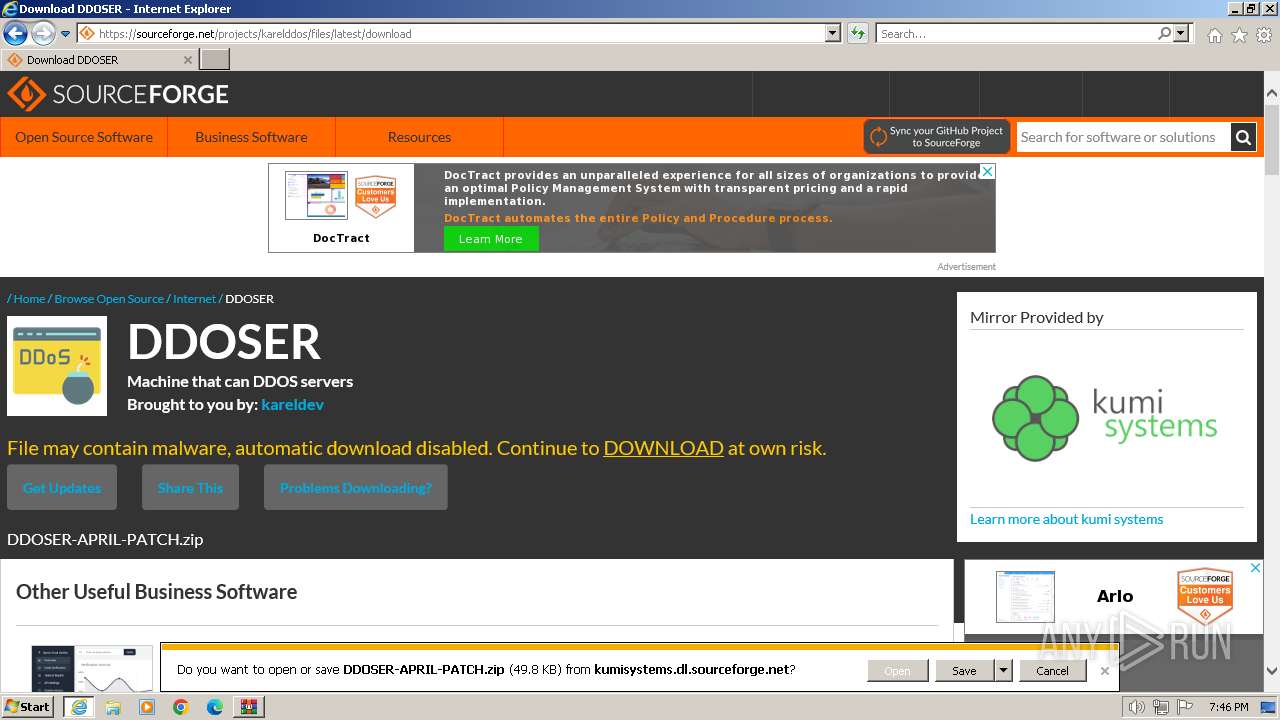1280x720 pixels.
Task: Click the red-green app taskbar icon
Action: point(248,707)
